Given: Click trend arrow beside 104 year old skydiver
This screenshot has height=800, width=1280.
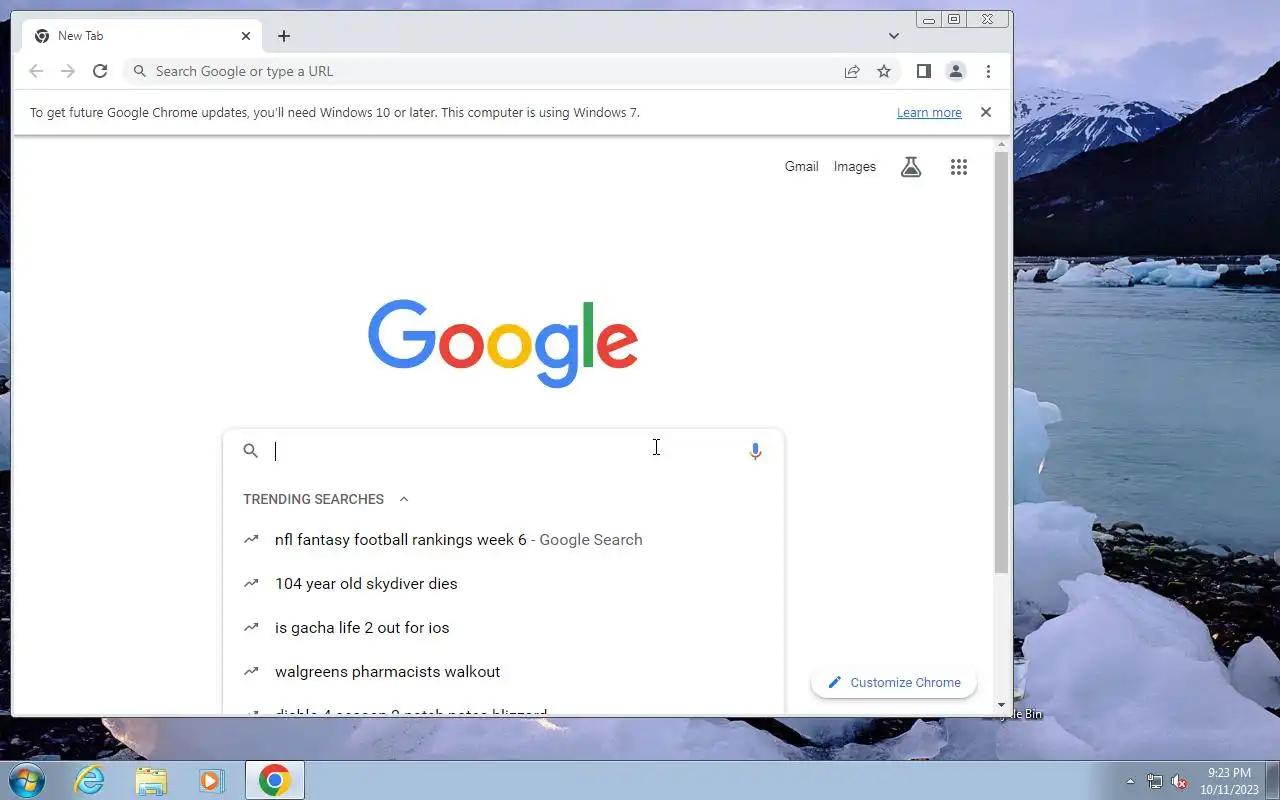Looking at the screenshot, I should click(251, 583).
